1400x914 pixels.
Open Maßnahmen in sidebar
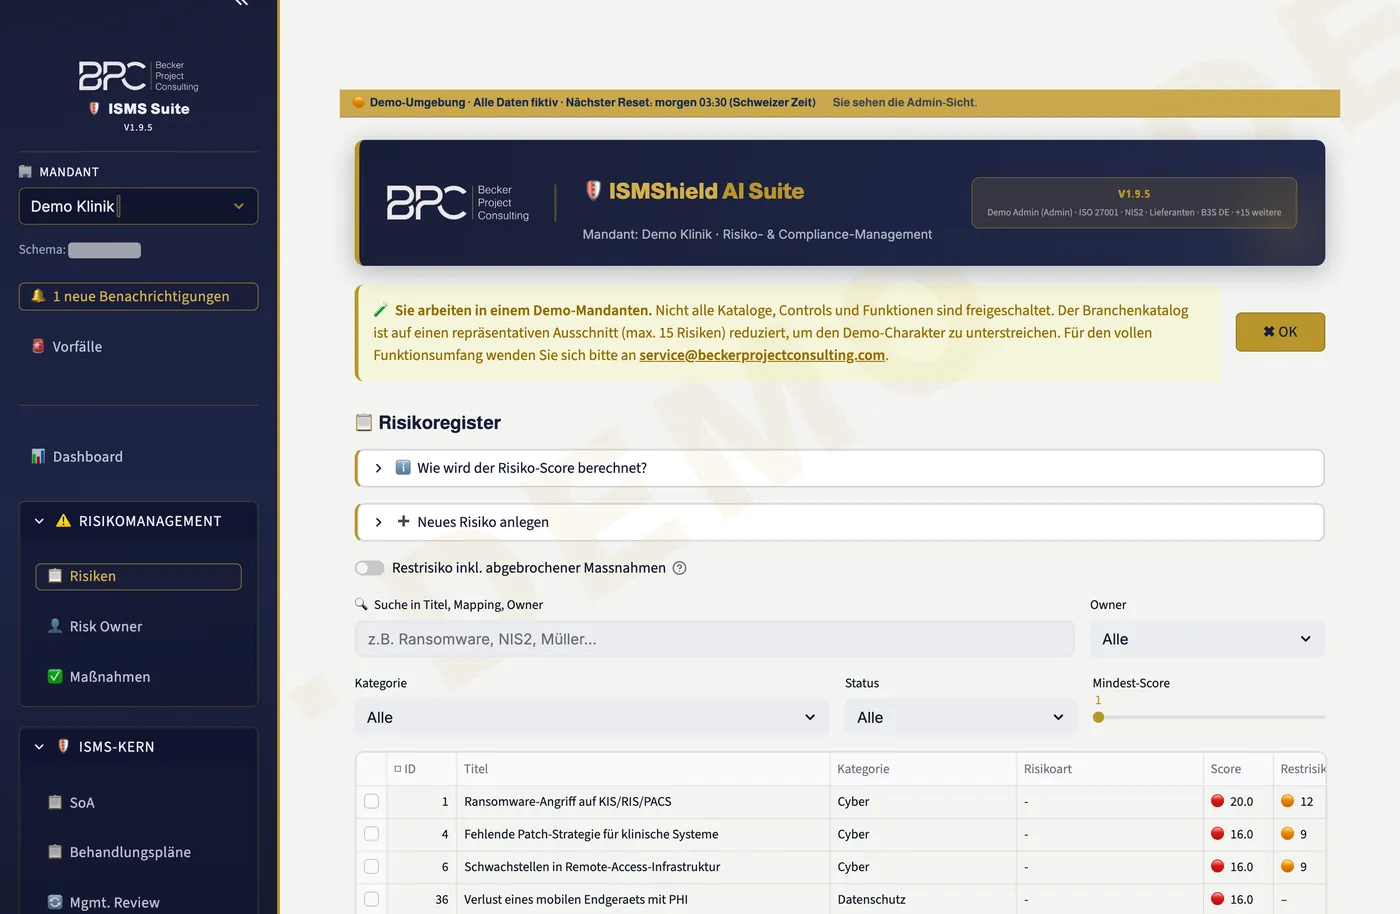coord(138,676)
